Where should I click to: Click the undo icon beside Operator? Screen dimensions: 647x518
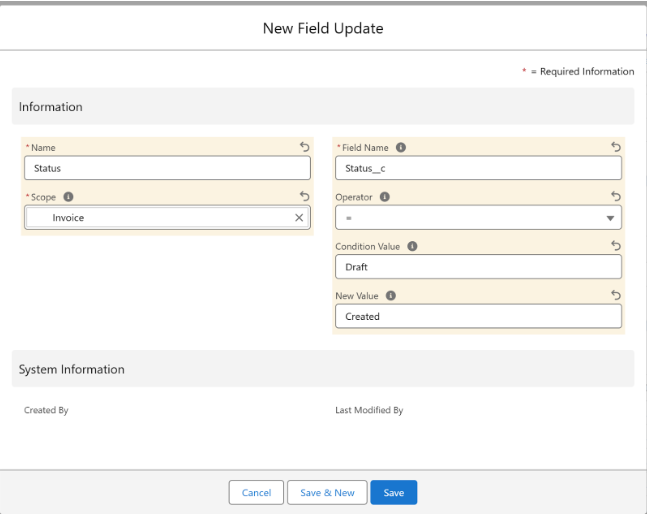point(616,197)
